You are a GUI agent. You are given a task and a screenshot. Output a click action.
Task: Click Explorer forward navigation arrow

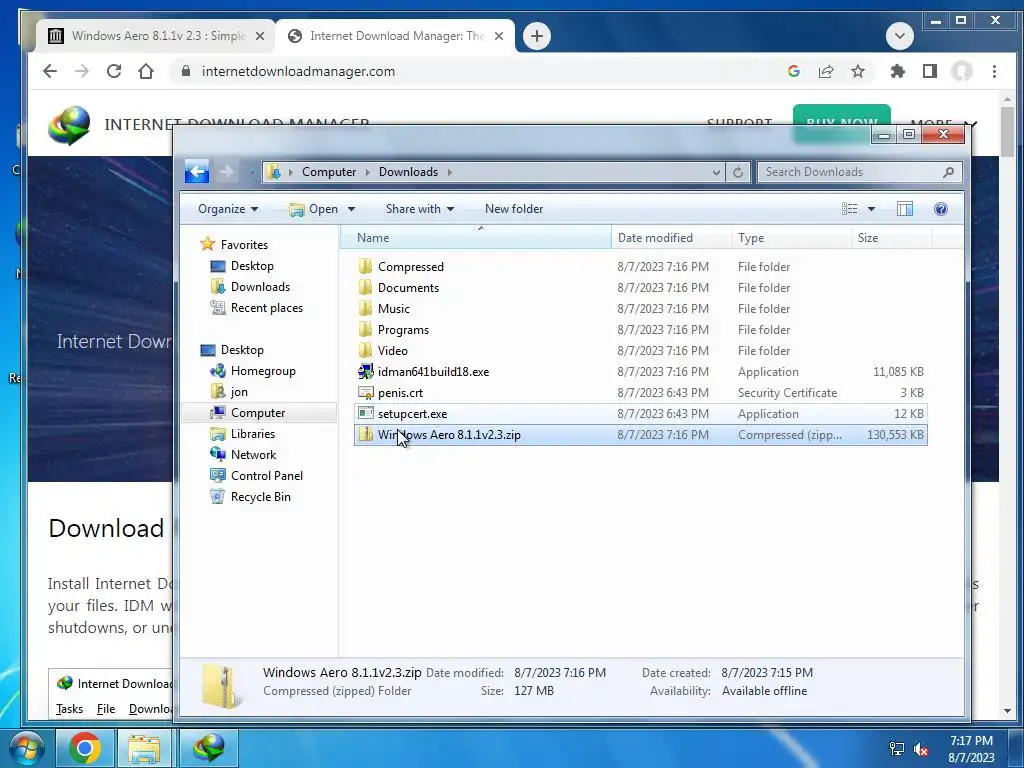(x=226, y=172)
